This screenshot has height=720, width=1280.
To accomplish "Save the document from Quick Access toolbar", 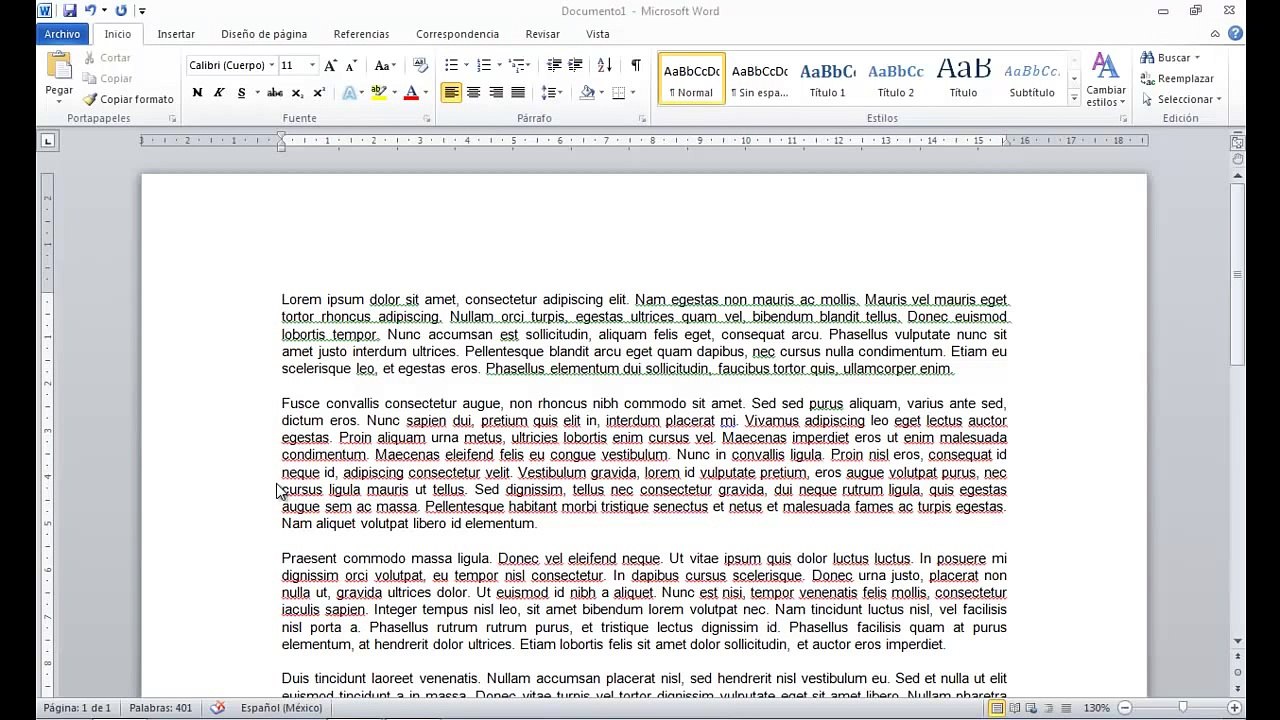I will (70, 11).
